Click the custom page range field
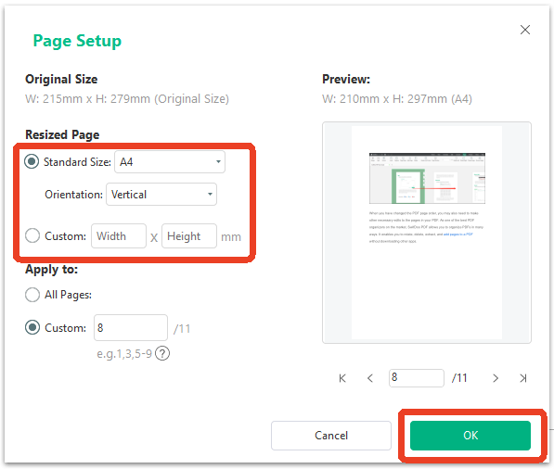Screen dimensions: 554x469 point(131,328)
